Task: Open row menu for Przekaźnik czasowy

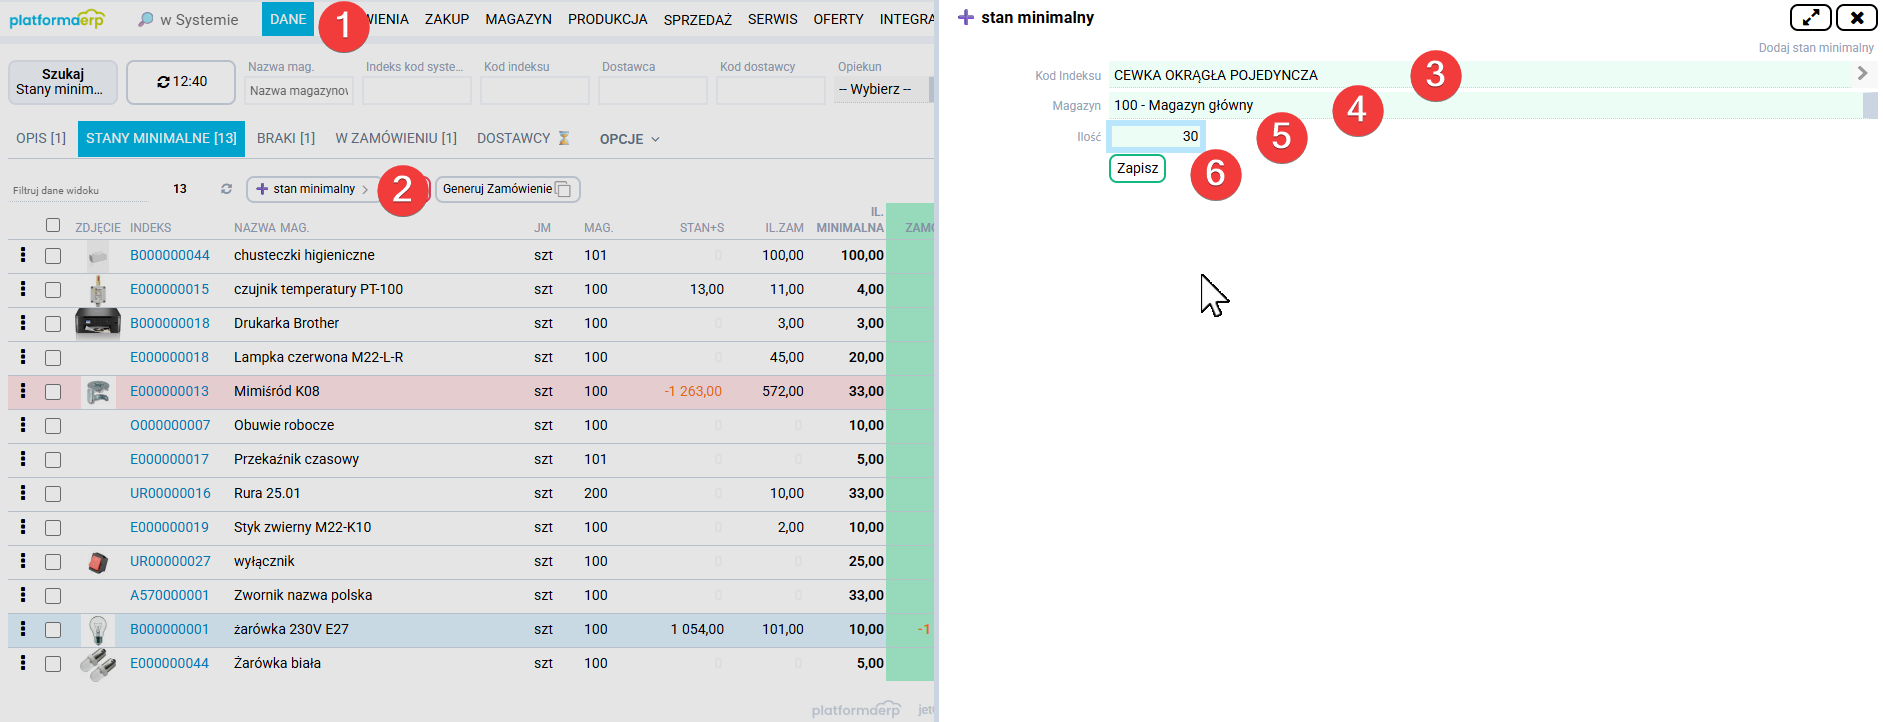Action: coord(23,459)
